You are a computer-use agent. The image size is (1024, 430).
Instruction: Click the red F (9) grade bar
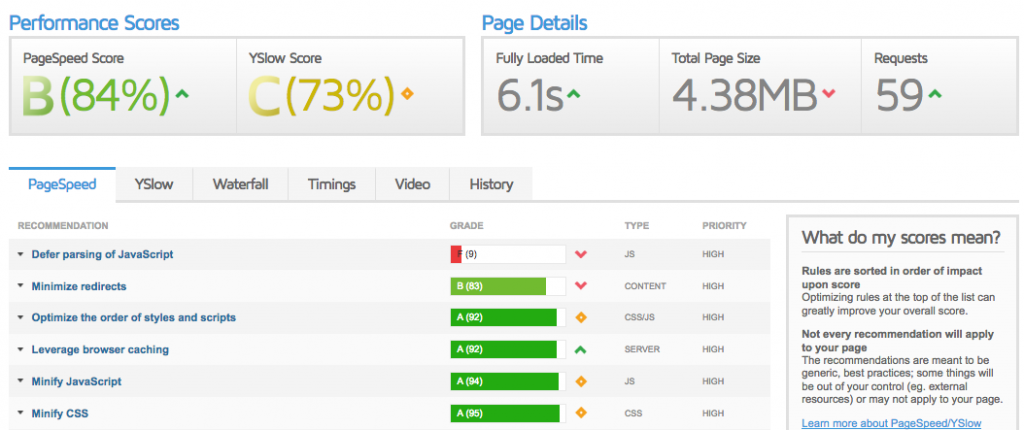507,255
